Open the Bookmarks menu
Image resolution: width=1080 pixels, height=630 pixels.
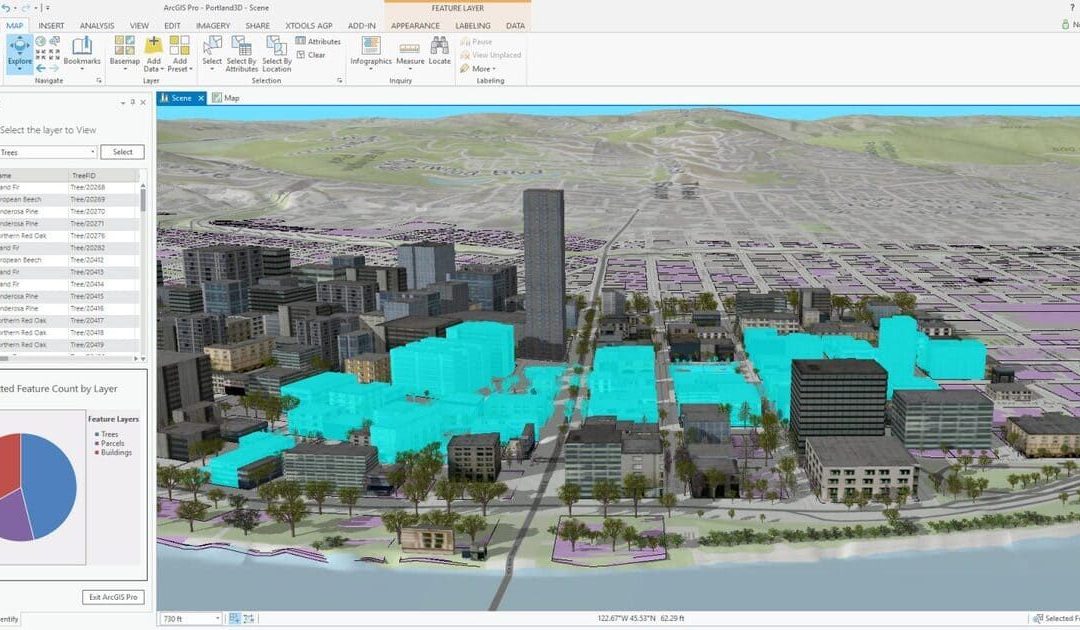(82, 52)
